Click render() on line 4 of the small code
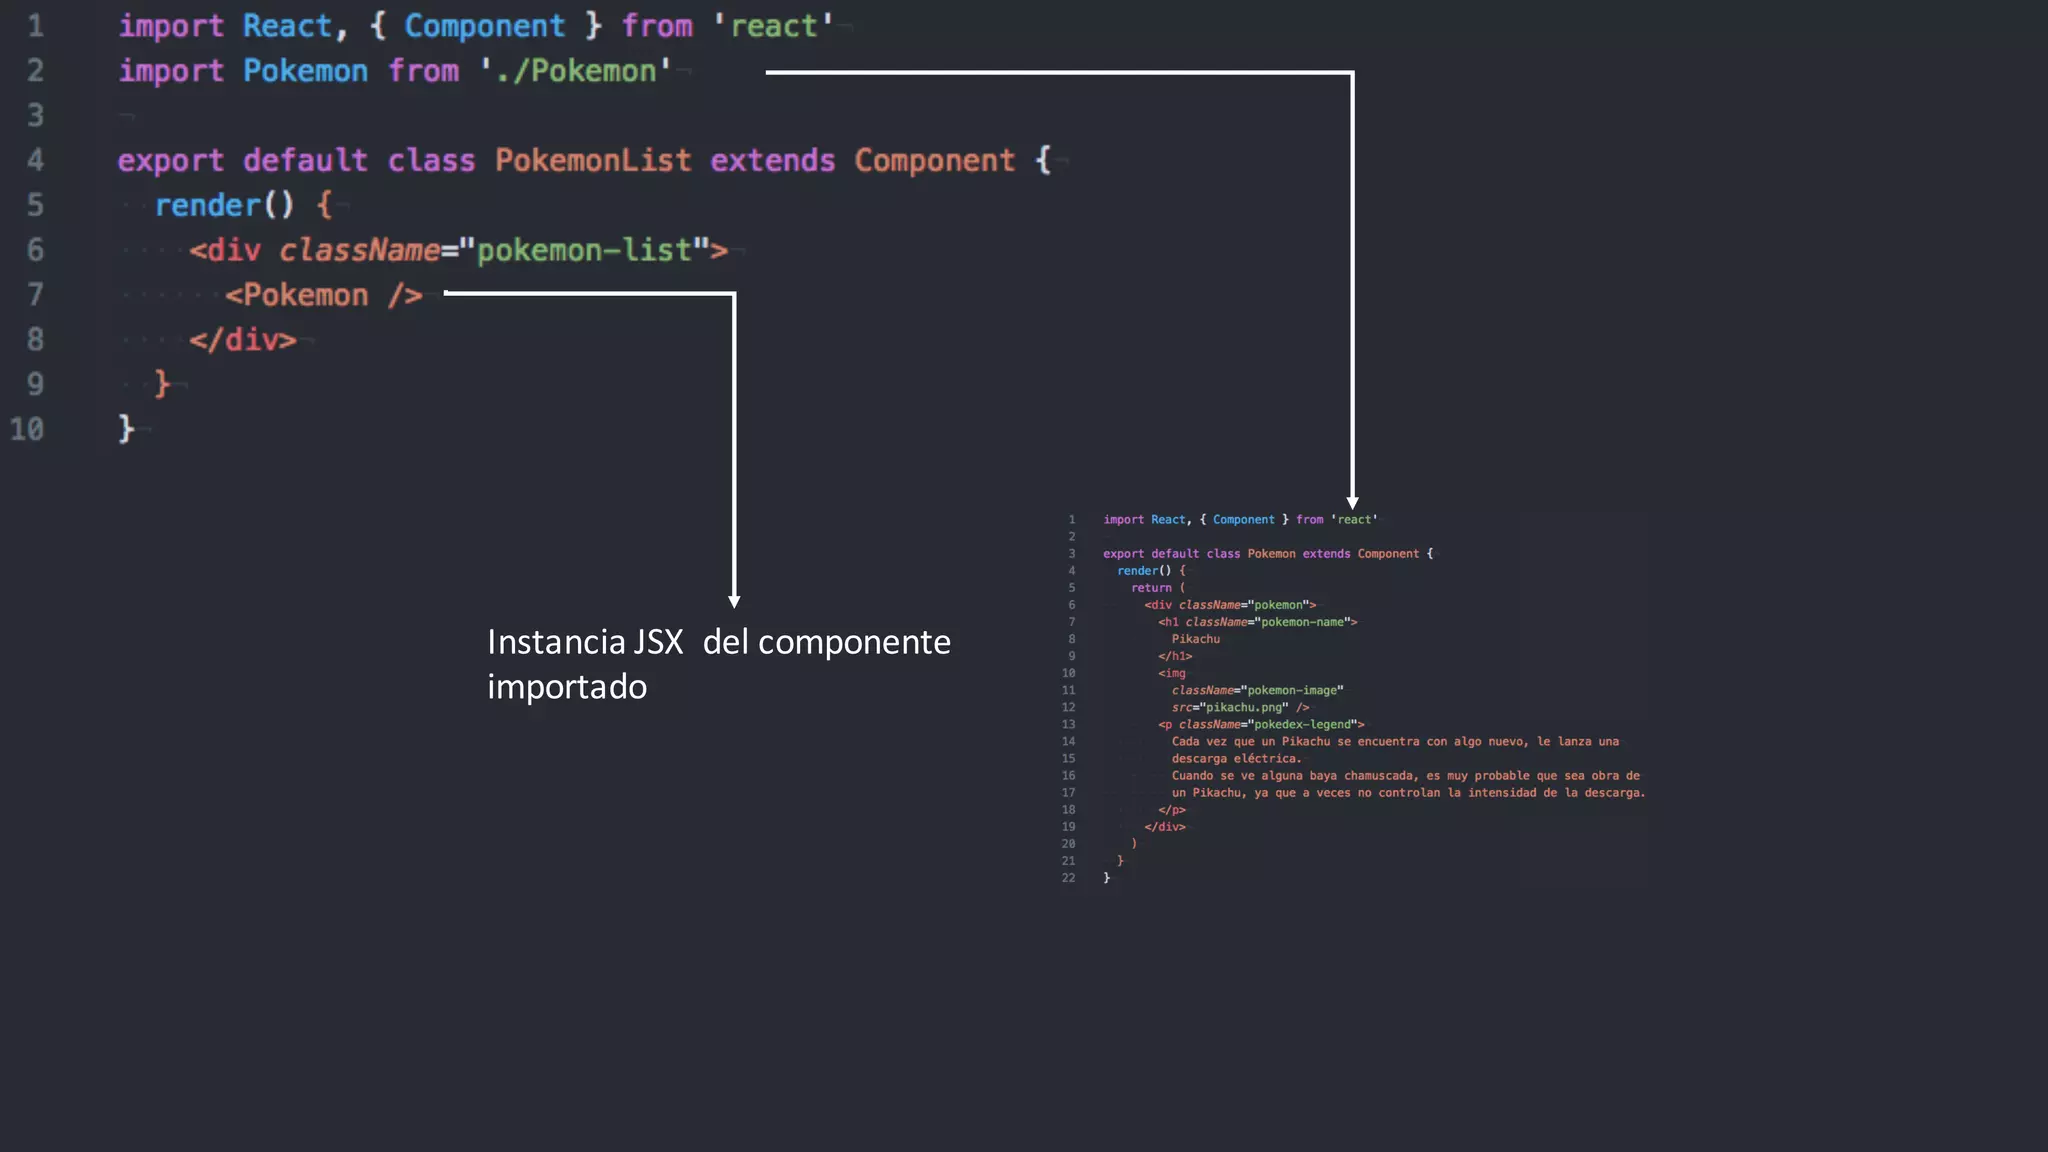2048x1152 pixels. click(1144, 571)
